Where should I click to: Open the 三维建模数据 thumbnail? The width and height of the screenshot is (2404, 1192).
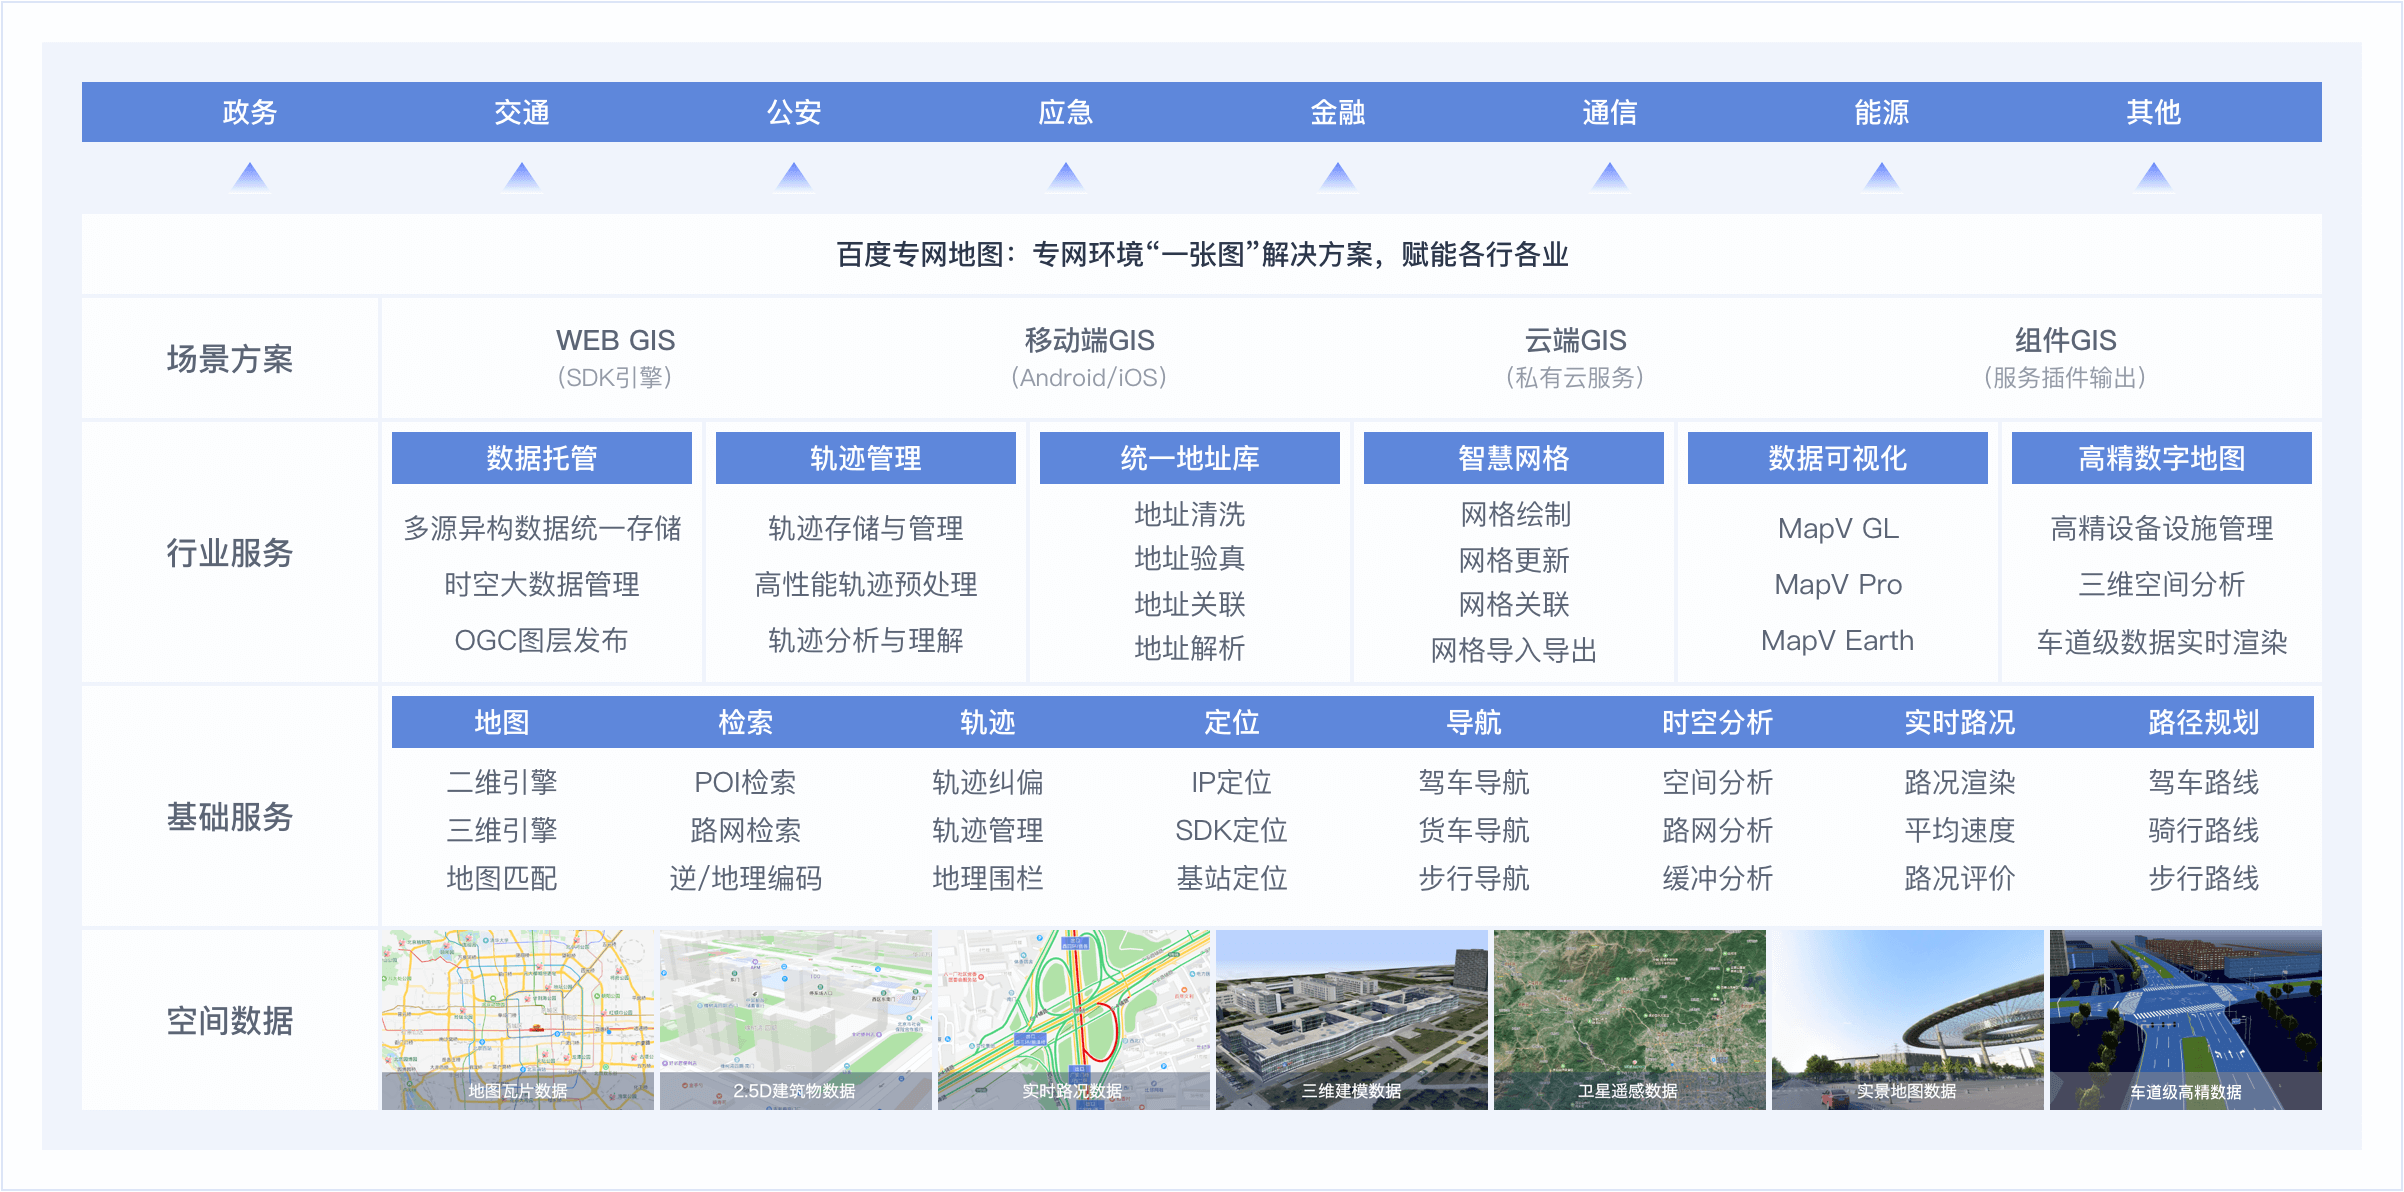pyautogui.click(x=1352, y=1020)
